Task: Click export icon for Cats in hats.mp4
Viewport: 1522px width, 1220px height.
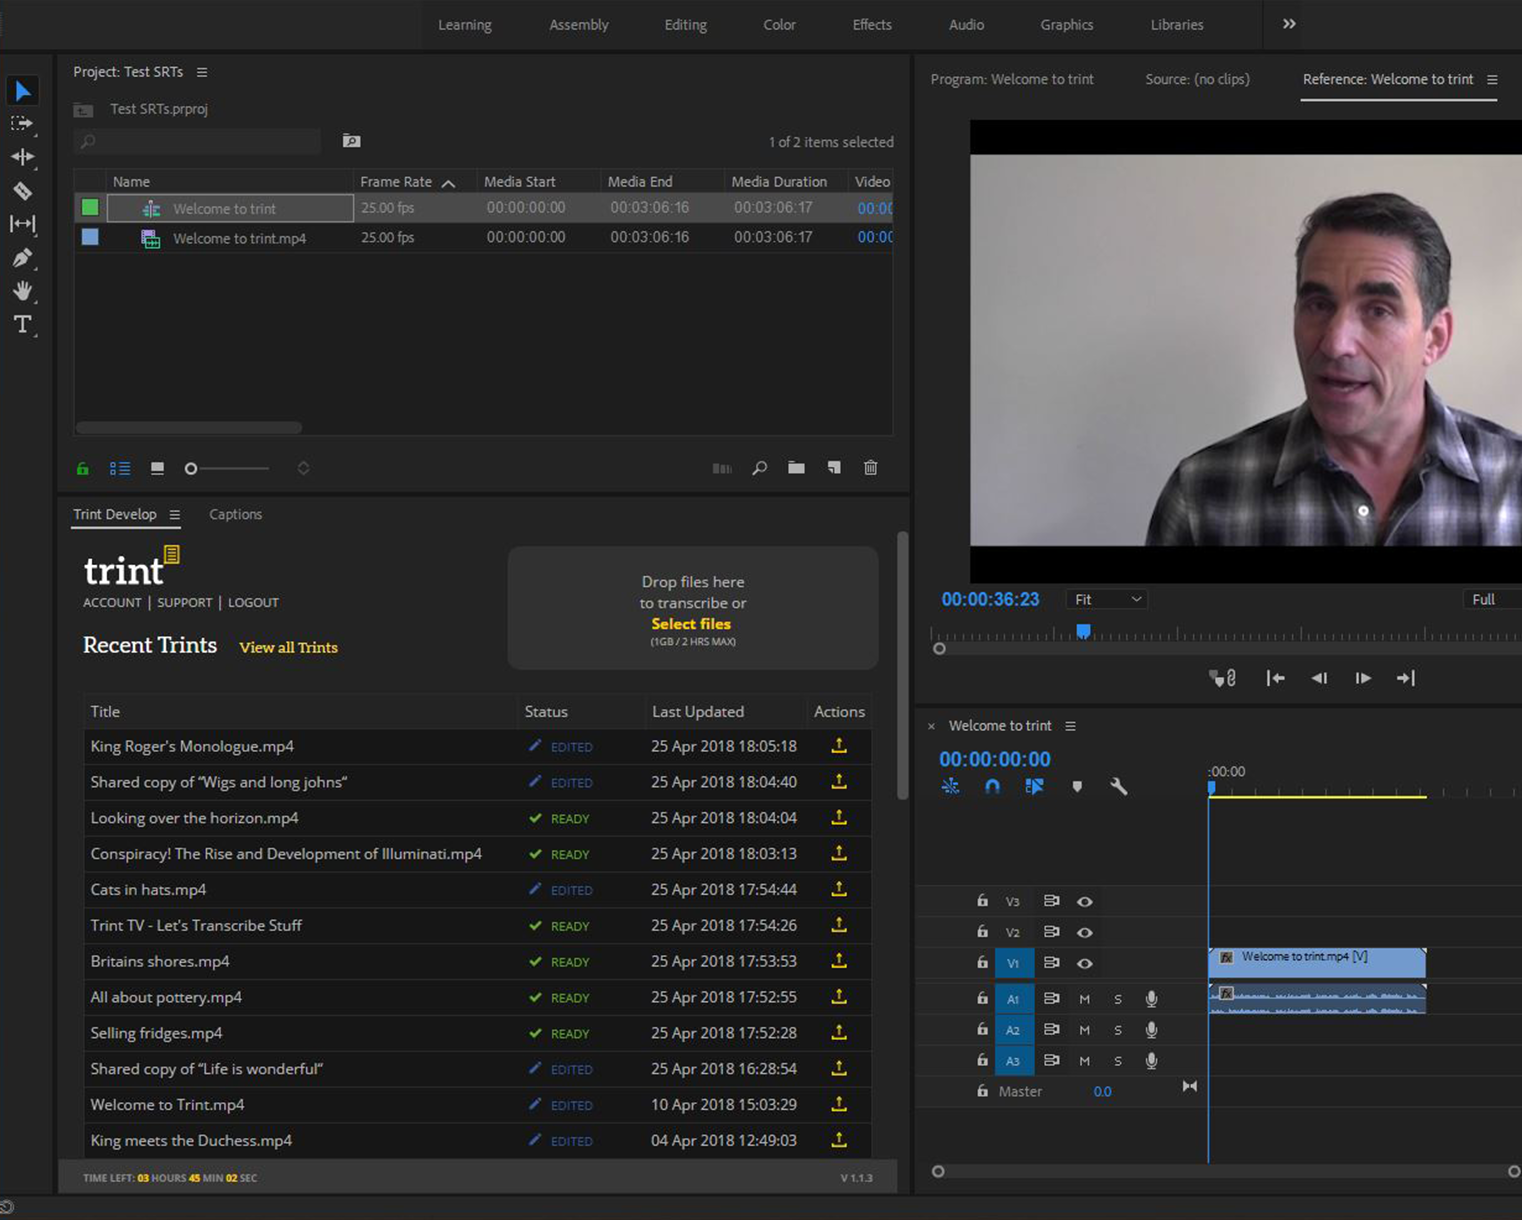Action: [x=839, y=889]
